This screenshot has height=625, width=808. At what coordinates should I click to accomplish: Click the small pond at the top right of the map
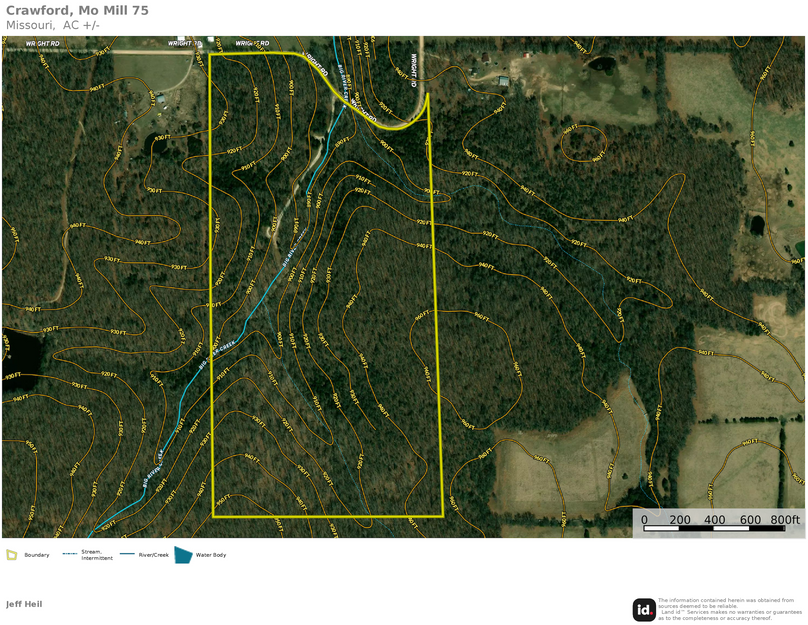603,64
